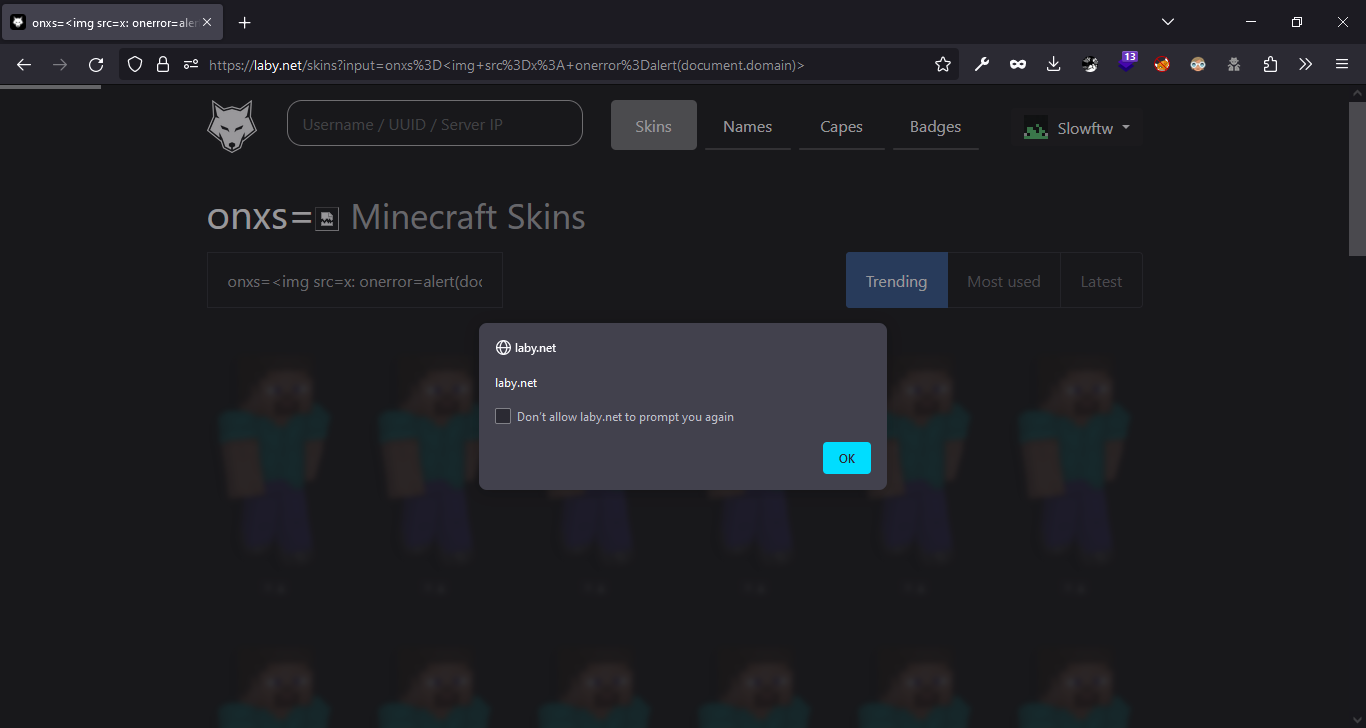The height and width of the screenshot is (728, 1366).
Task: Switch to the Names navigation tab
Action: 748,126
